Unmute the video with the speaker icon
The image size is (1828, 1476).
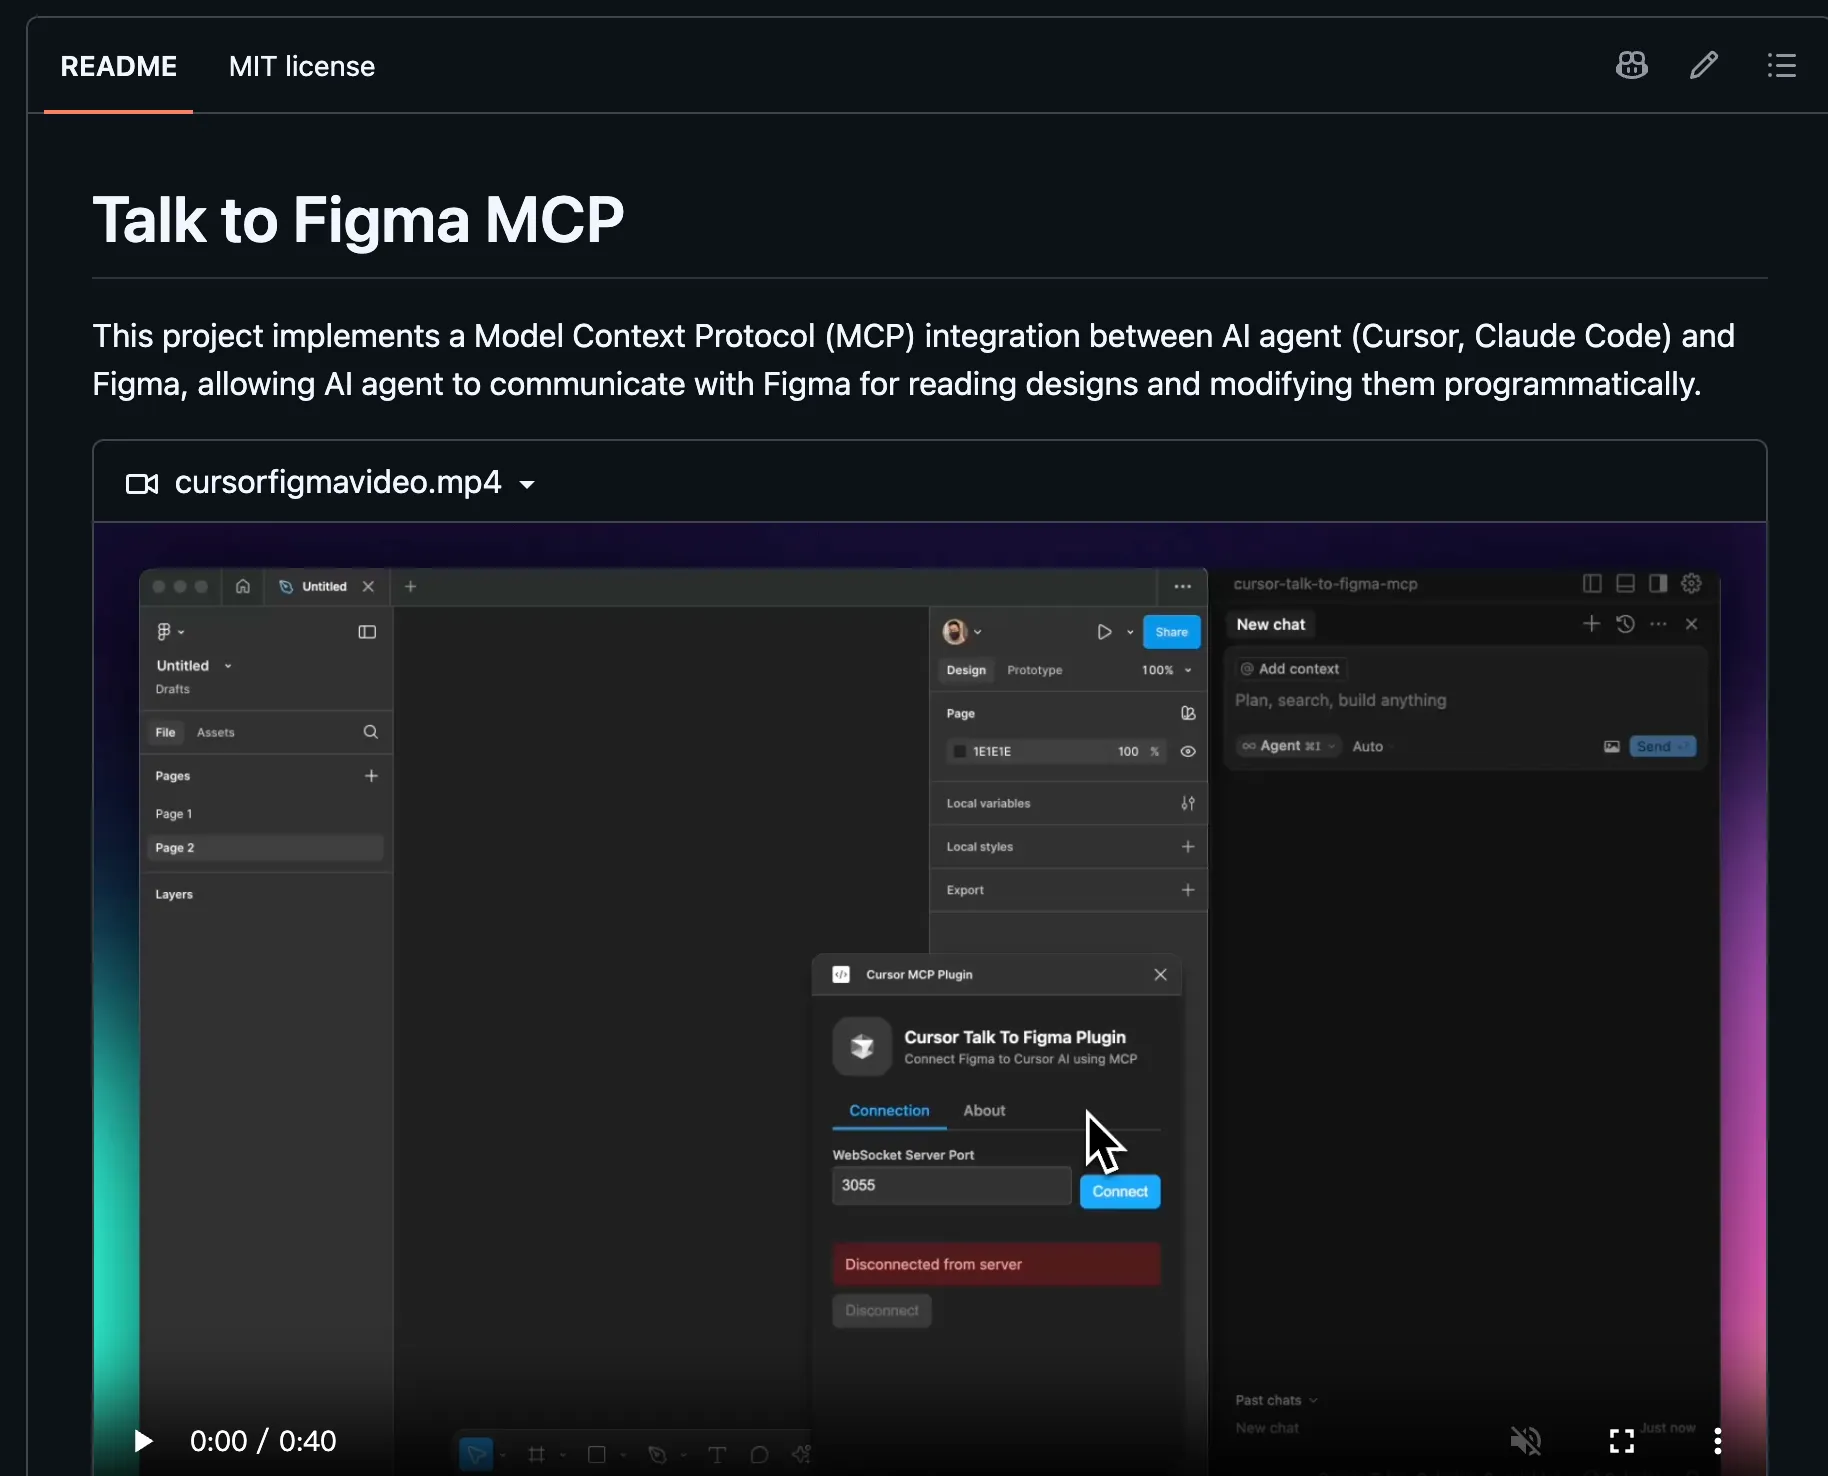point(1526,1441)
